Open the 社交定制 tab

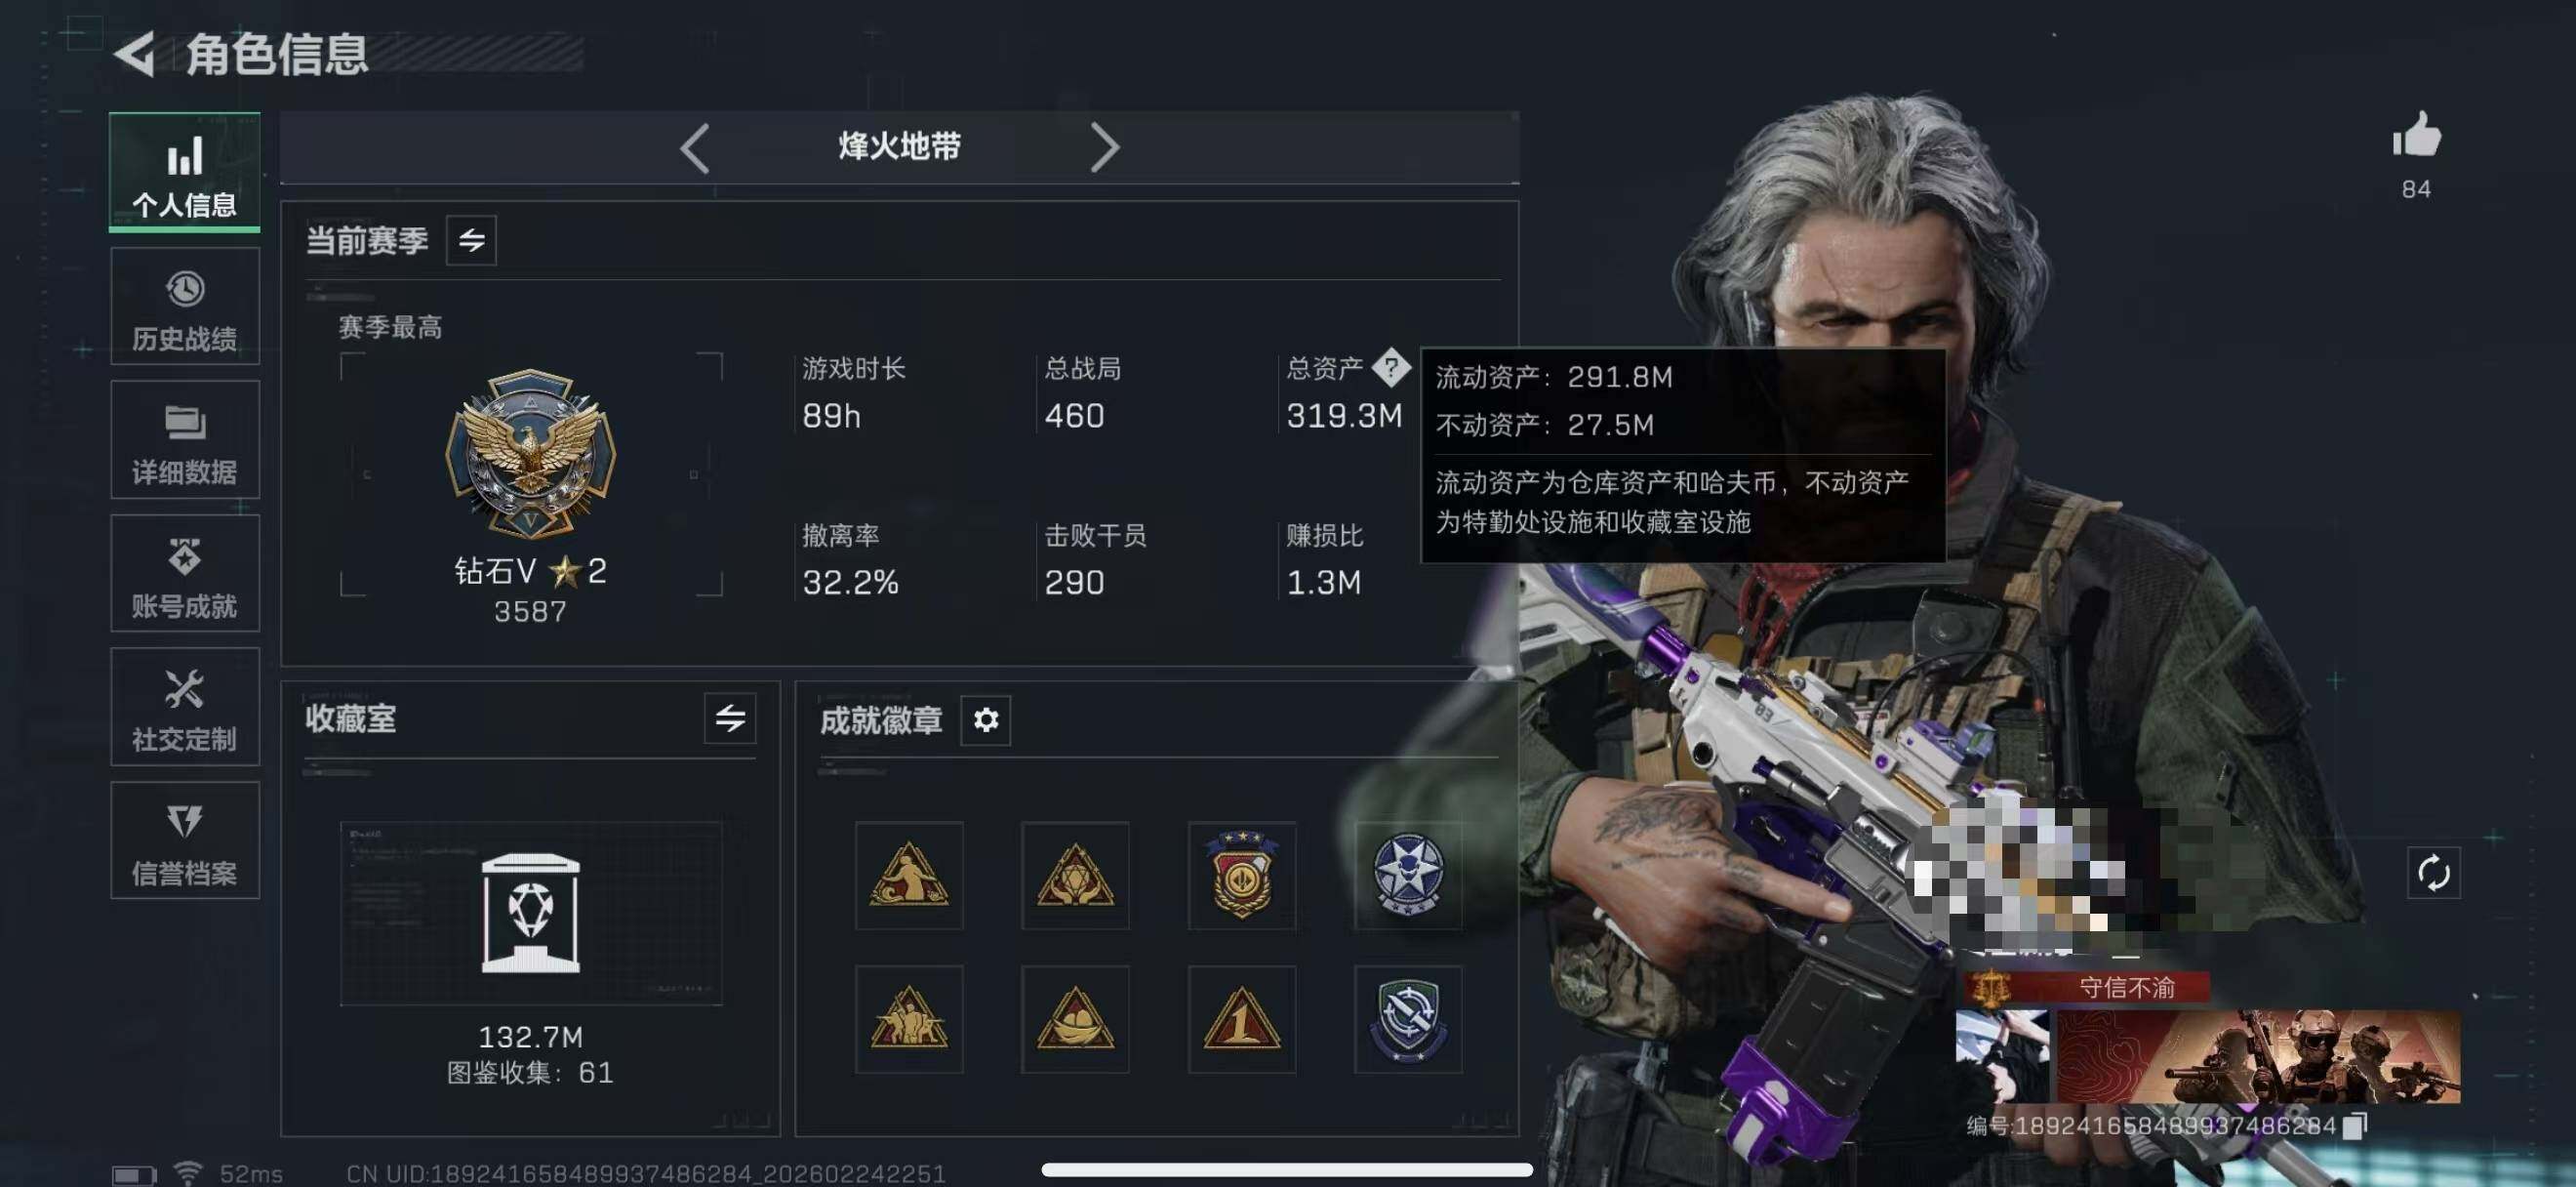pos(185,707)
